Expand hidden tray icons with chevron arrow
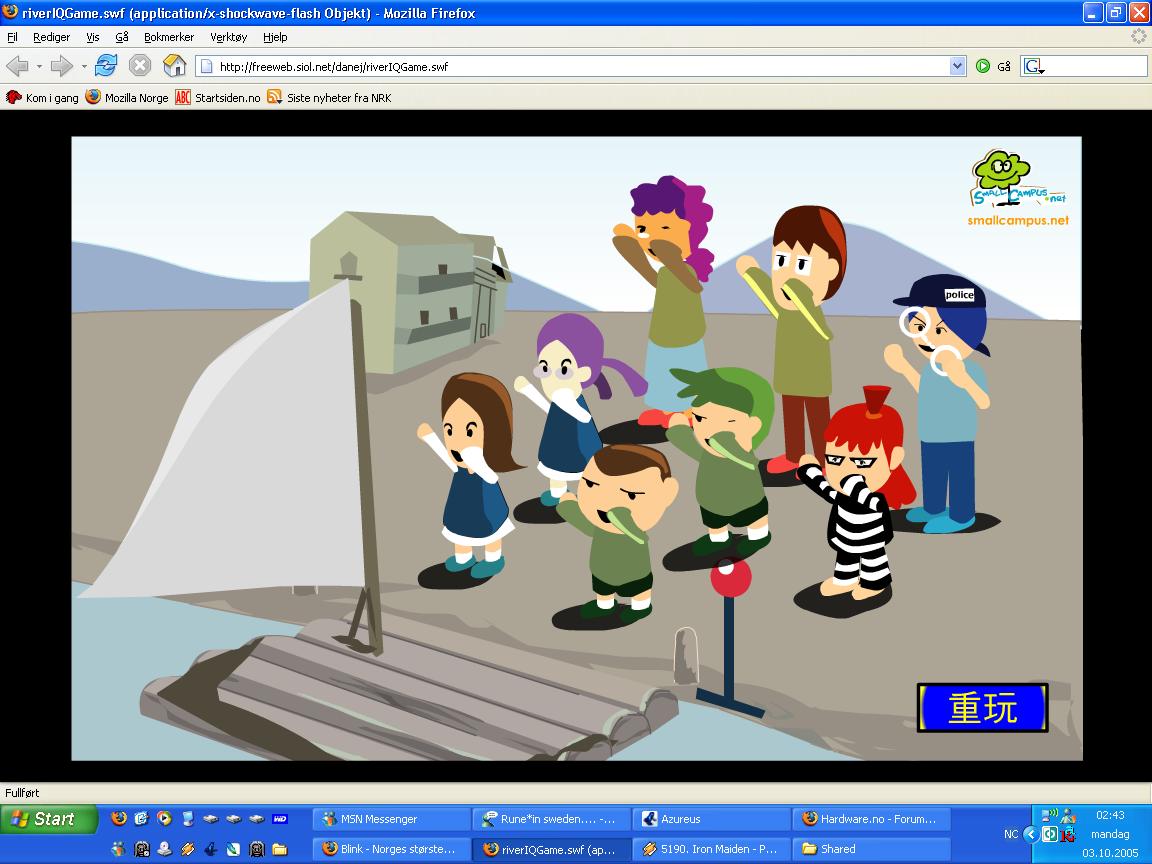 click(x=1031, y=834)
